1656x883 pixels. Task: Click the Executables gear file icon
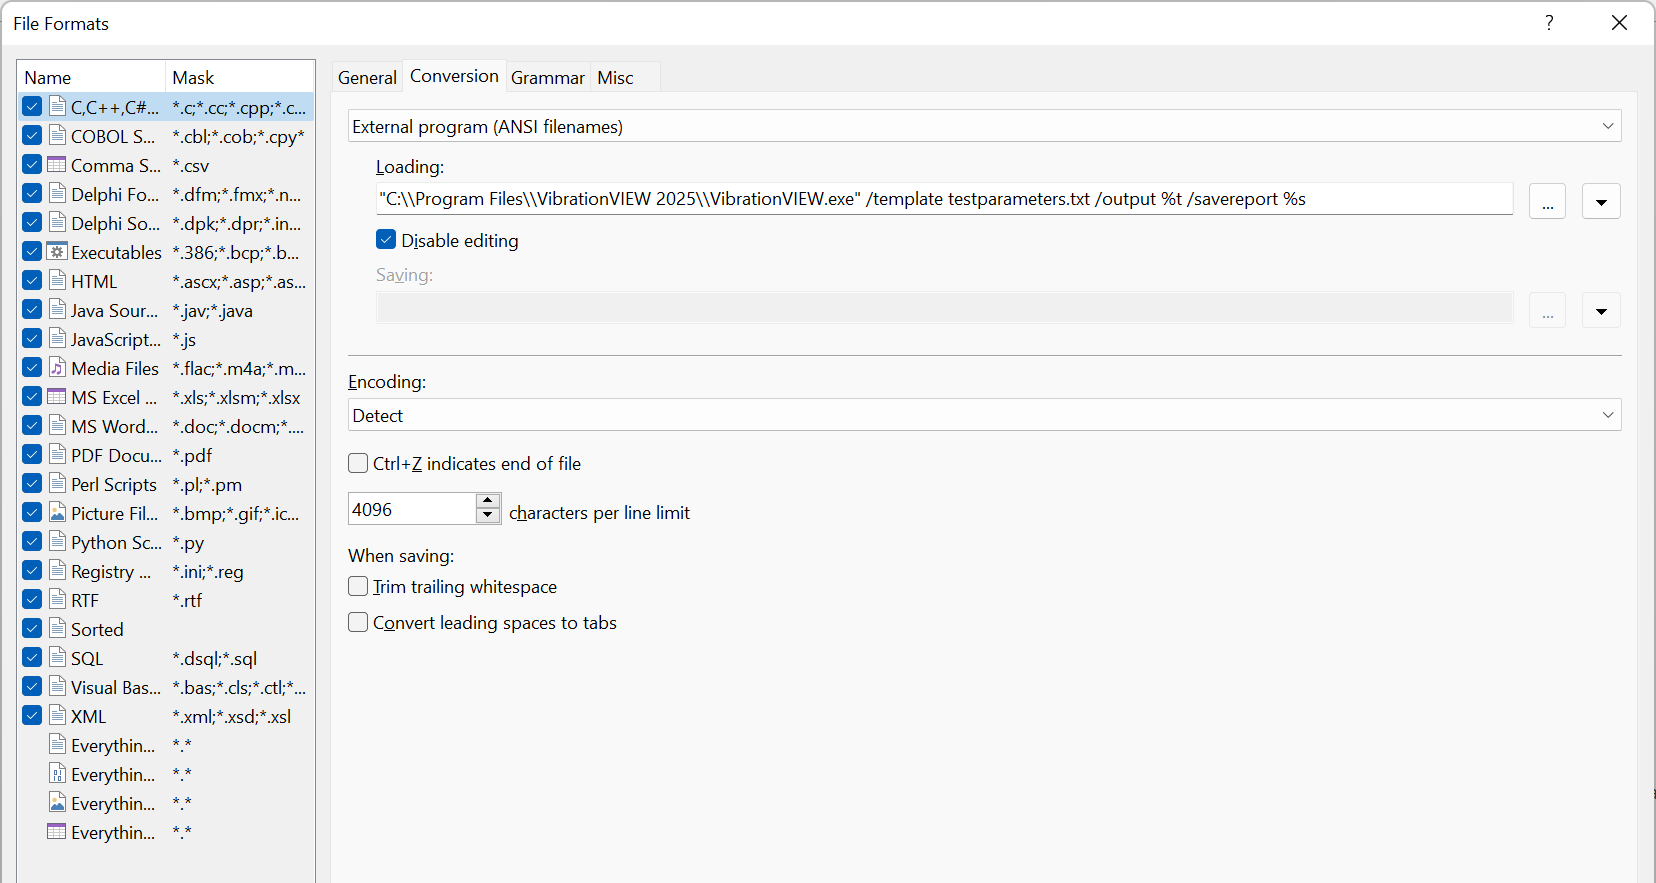click(x=57, y=252)
